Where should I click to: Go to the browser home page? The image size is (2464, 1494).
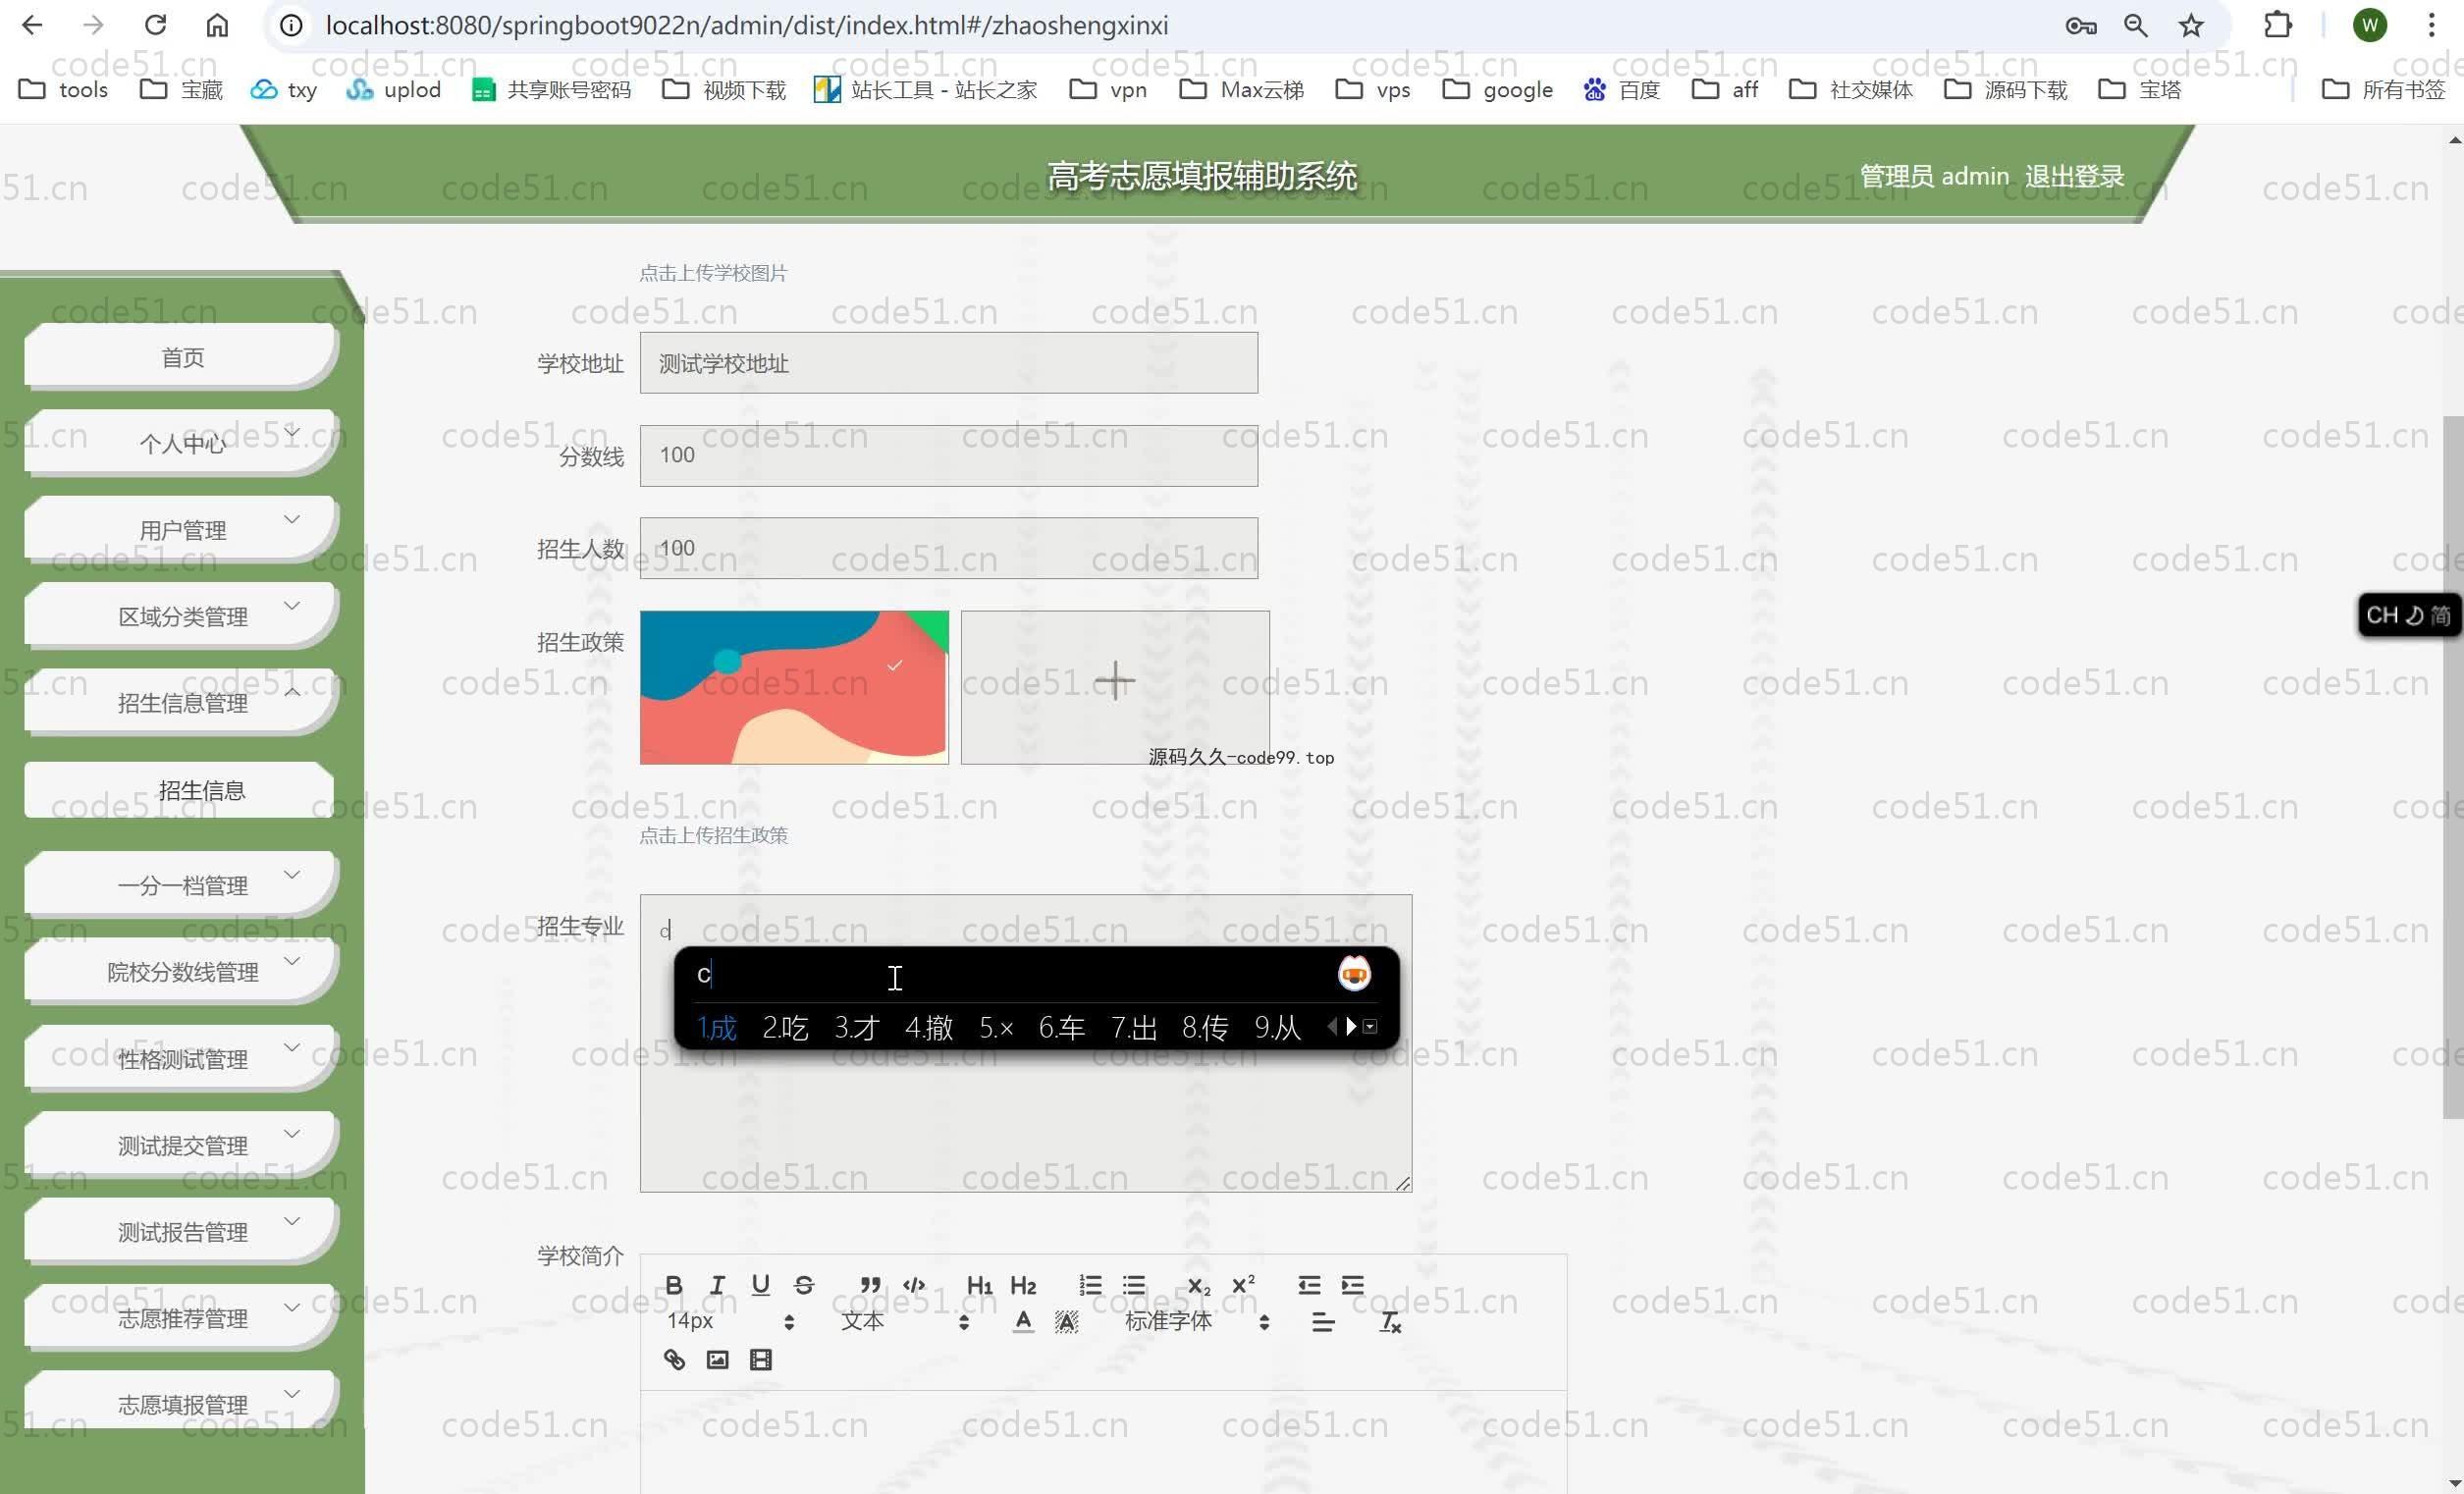tap(217, 25)
